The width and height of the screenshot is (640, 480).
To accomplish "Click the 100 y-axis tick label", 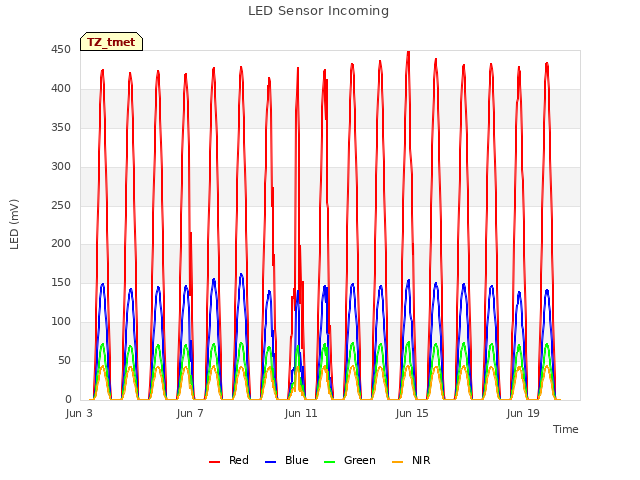I will [61, 322].
